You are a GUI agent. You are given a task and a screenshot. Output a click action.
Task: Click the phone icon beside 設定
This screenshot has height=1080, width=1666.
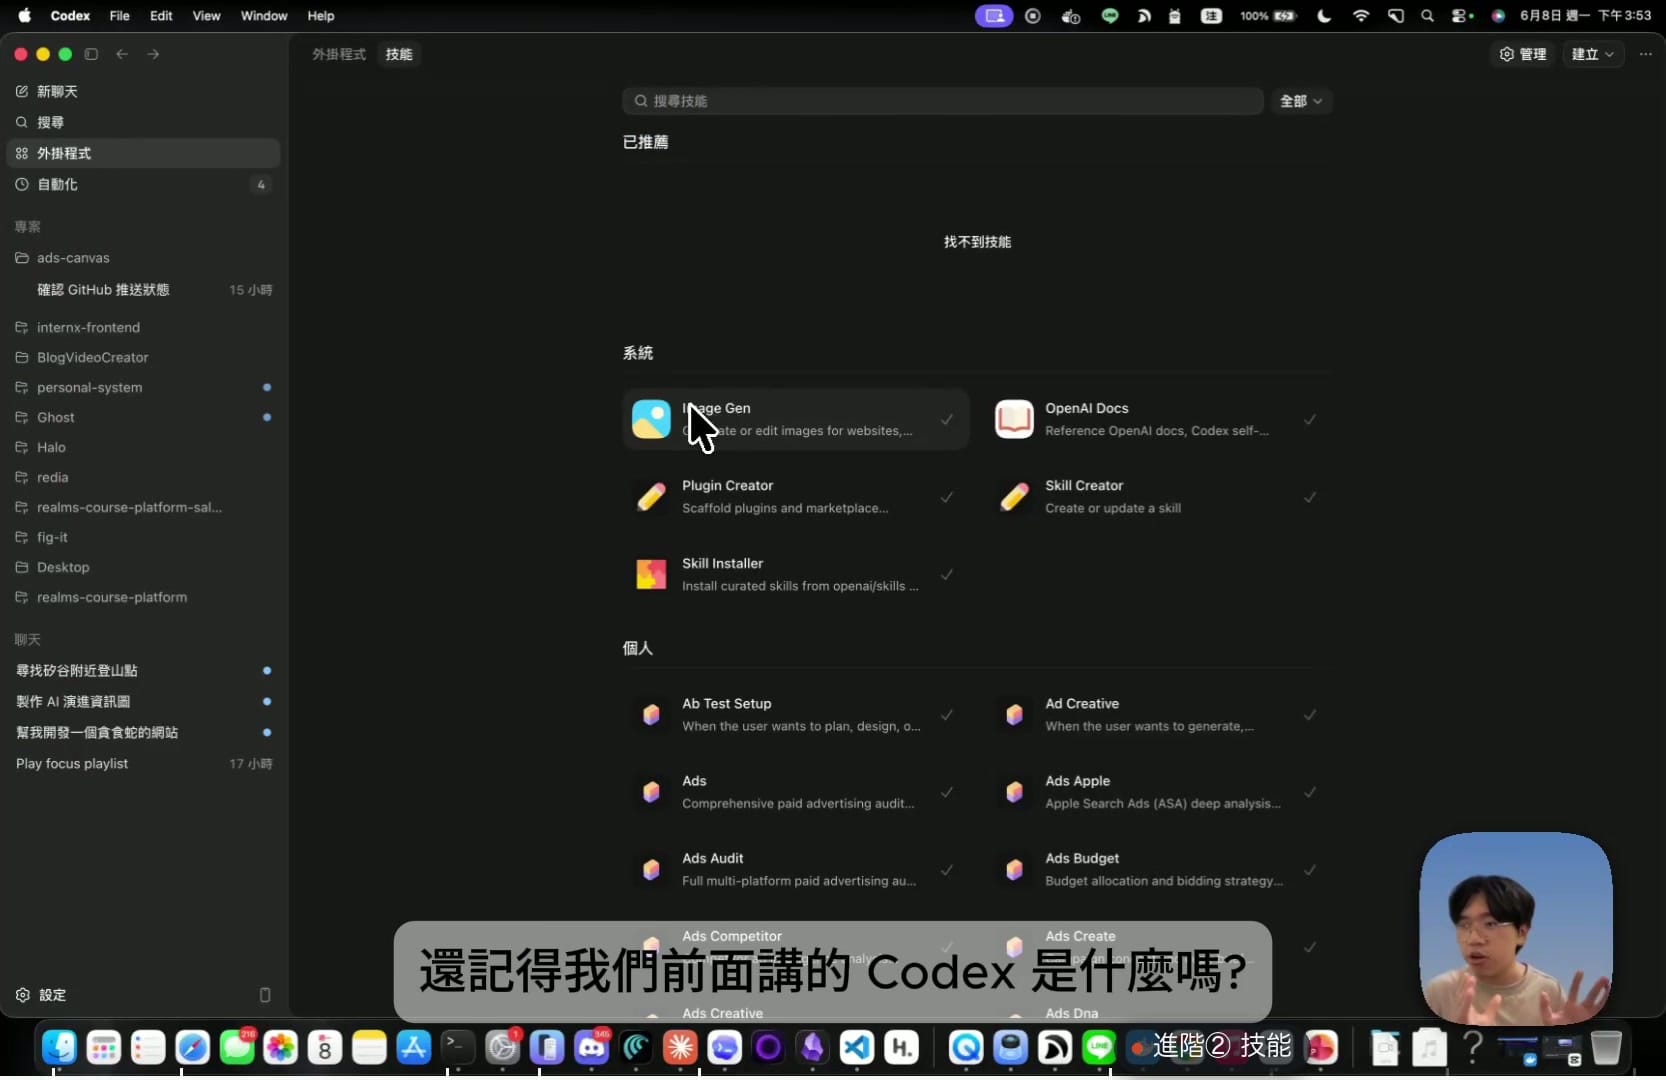265,995
